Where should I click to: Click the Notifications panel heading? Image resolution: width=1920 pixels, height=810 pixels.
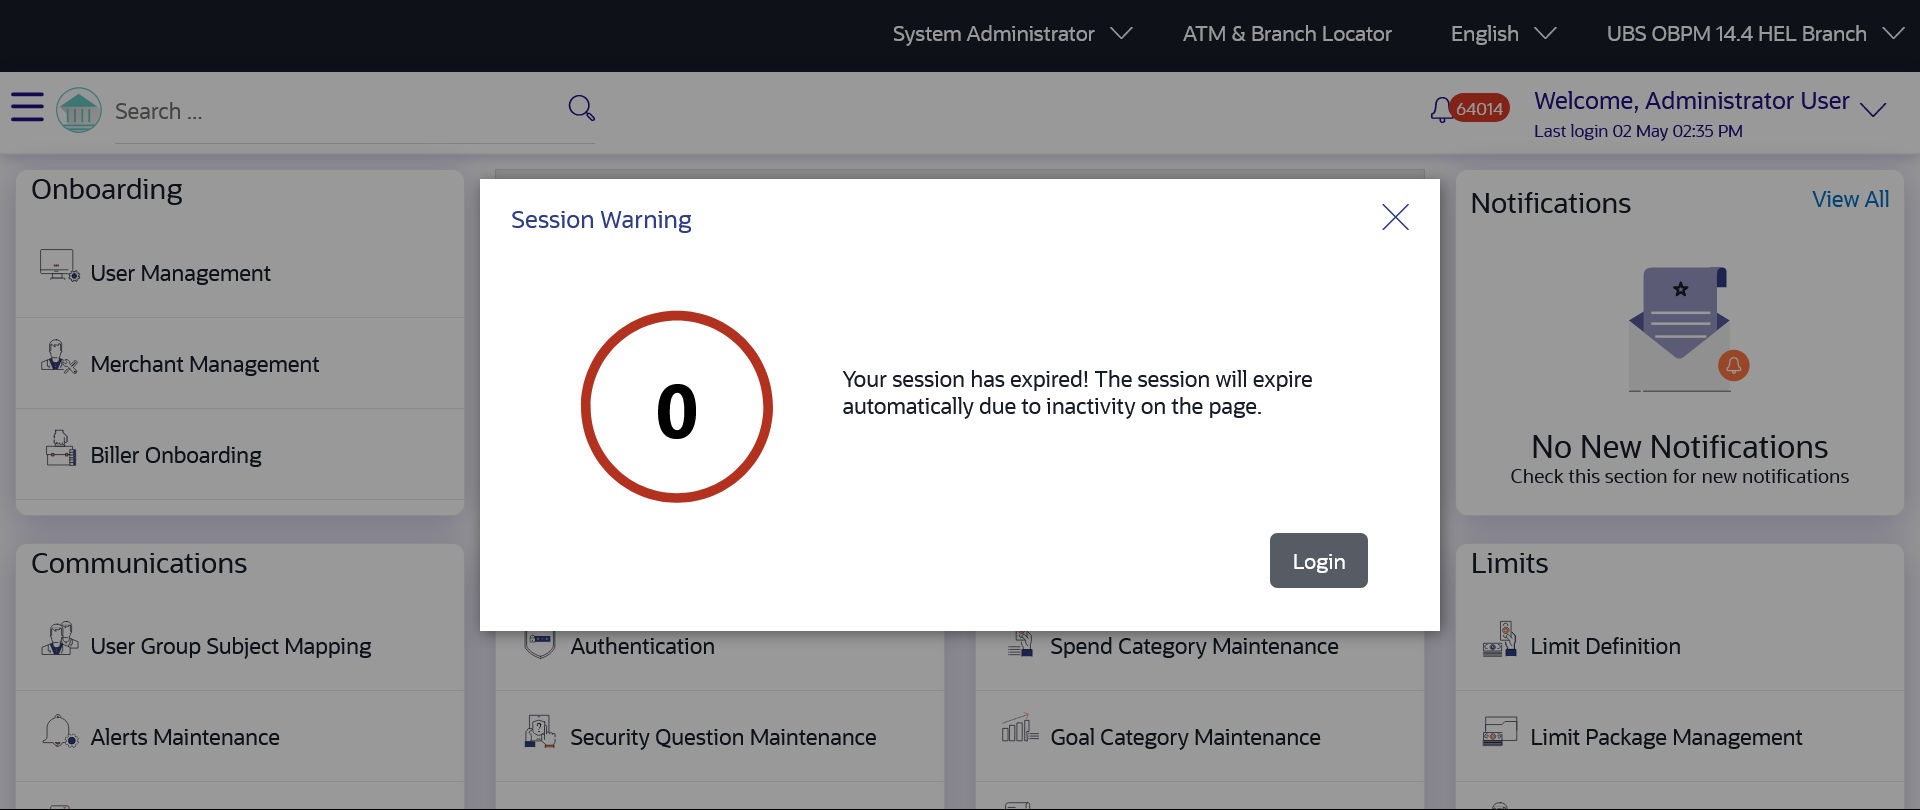pyautogui.click(x=1551, y=203)
